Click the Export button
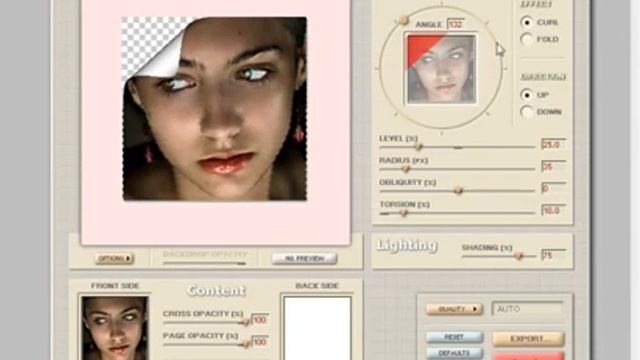Image resolution: width=640 pixels, height=360 pixels. pyautogui.click(x=528, y=338)
